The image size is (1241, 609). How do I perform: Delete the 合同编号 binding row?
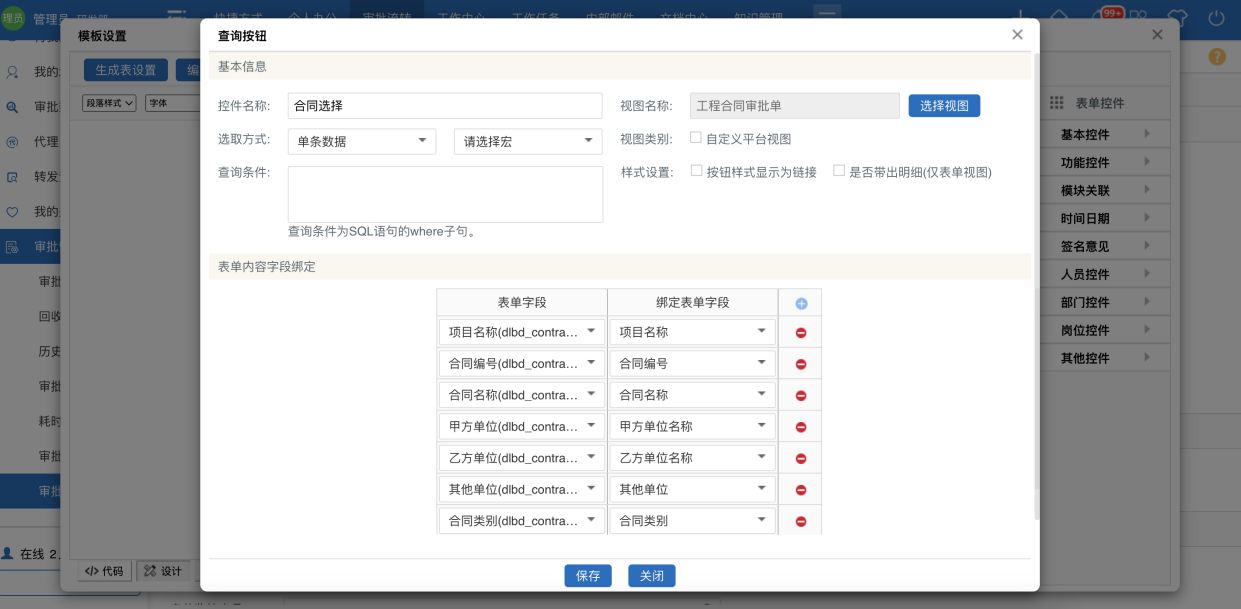coord(801,364)
